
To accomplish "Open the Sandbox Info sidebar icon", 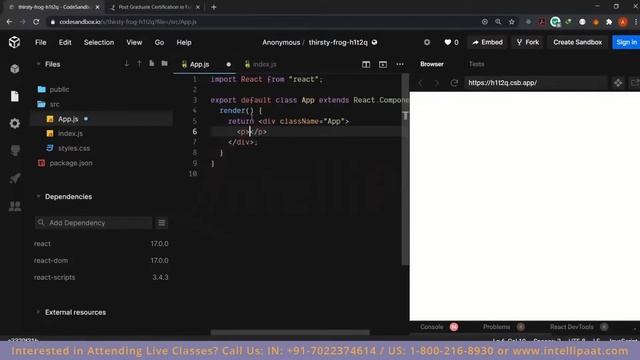I will click(15, 69).
